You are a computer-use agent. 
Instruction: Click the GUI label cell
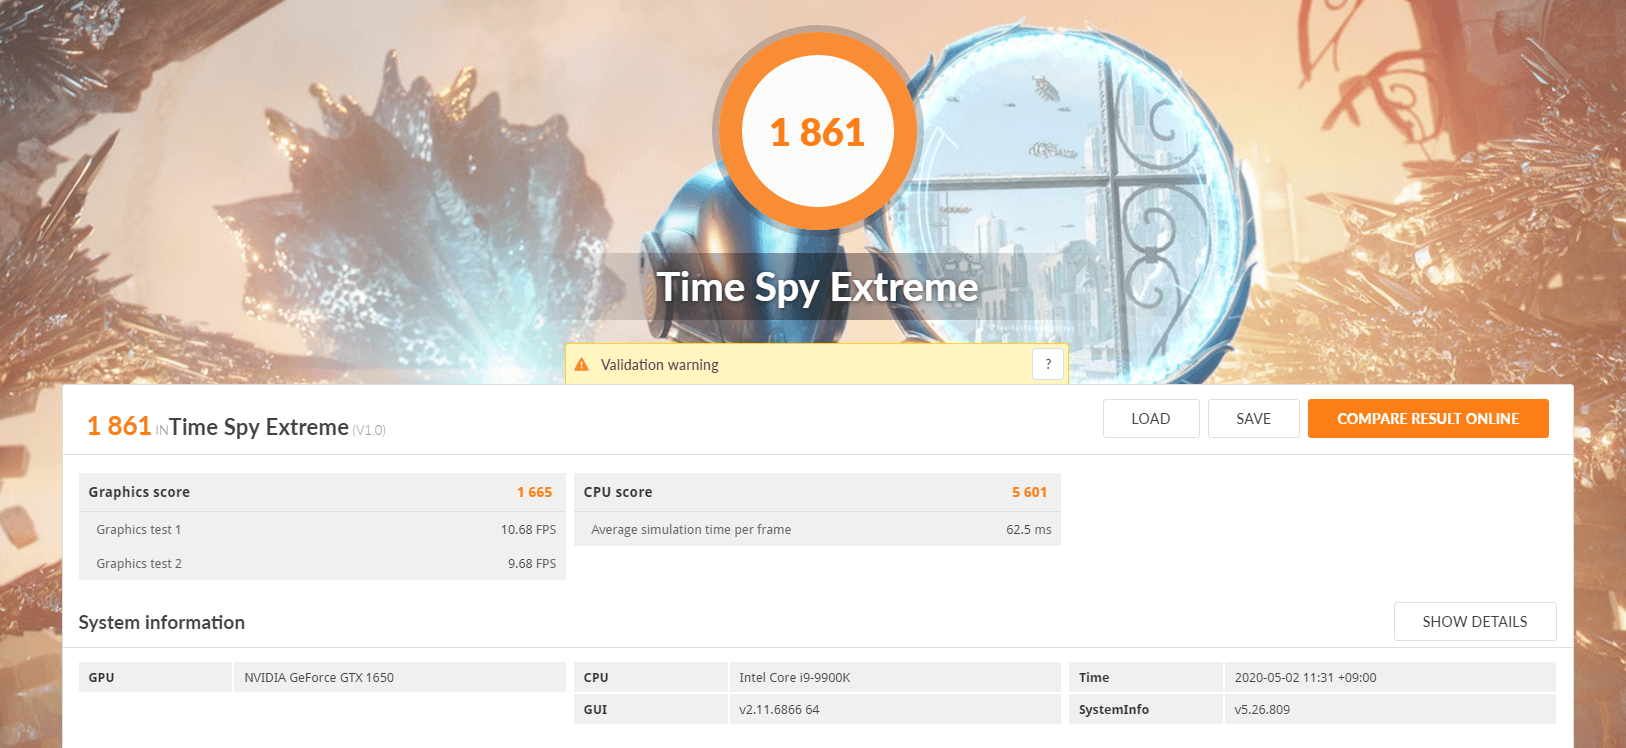[x=651, y=709]
